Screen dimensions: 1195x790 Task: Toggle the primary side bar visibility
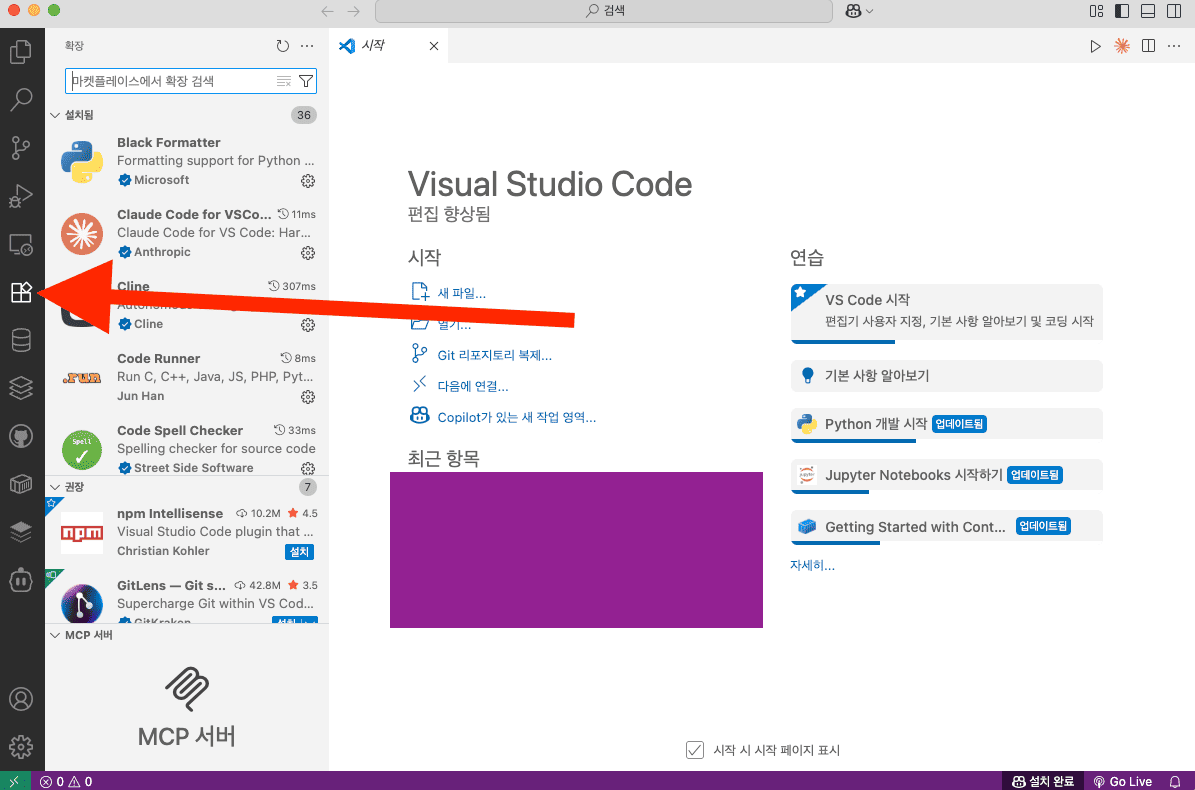[x=1122, y=11]
